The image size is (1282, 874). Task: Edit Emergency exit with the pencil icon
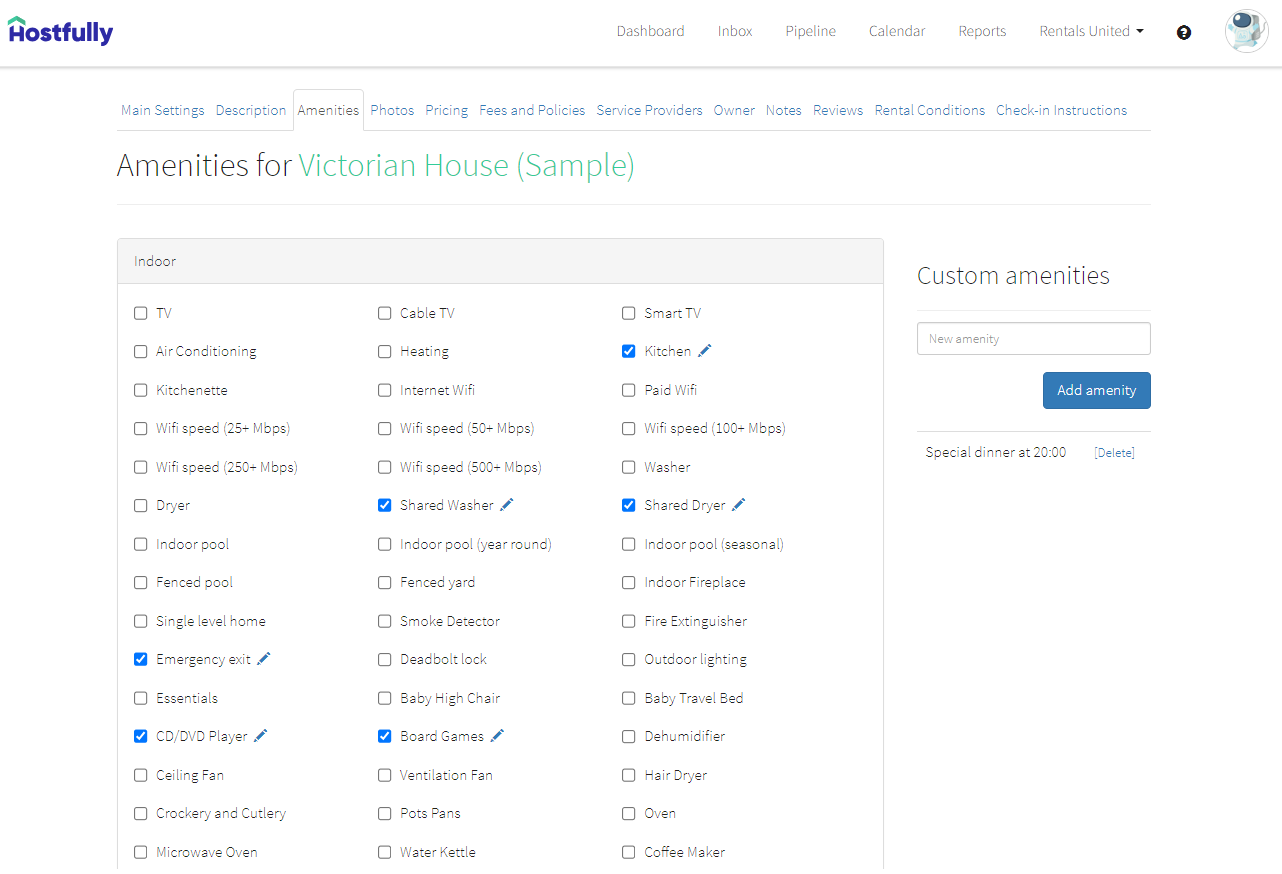coord(264,659)
